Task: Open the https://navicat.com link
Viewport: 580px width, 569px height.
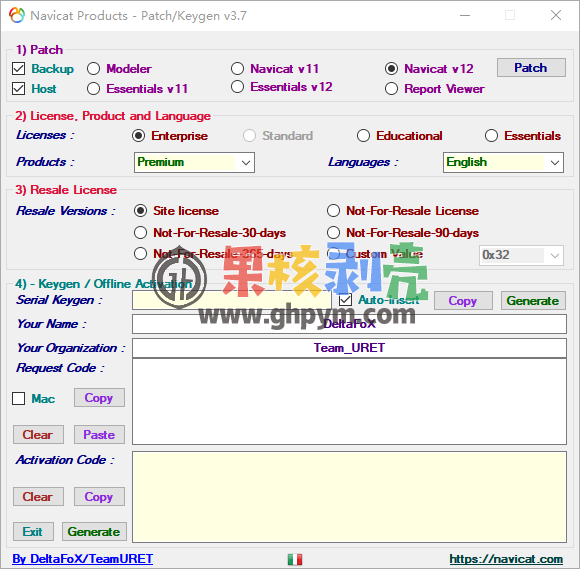Action: [506, 559]
